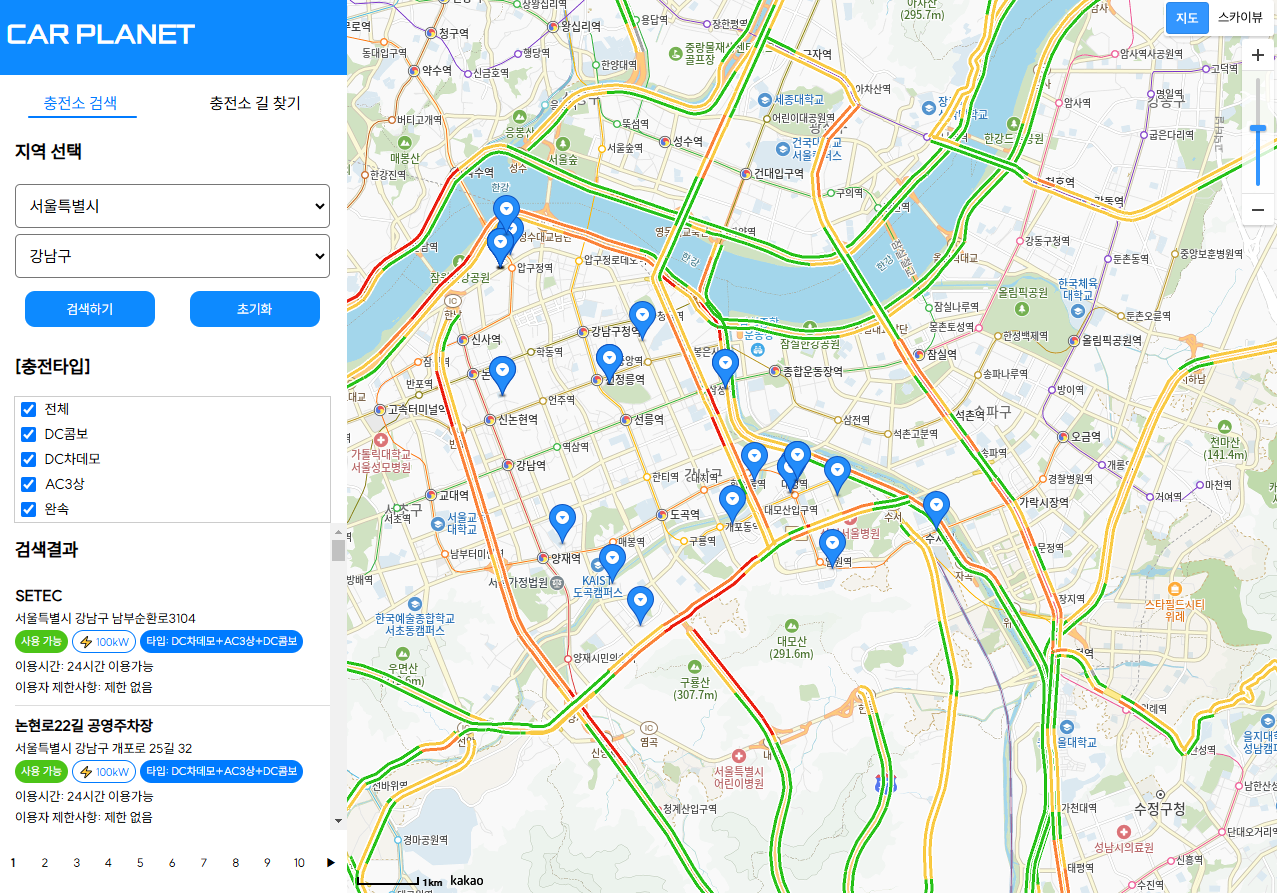
Task: Click address 서울특별시 강남구 개포로 25길 32
Action: pyautogui.click(x=104, y=748)
